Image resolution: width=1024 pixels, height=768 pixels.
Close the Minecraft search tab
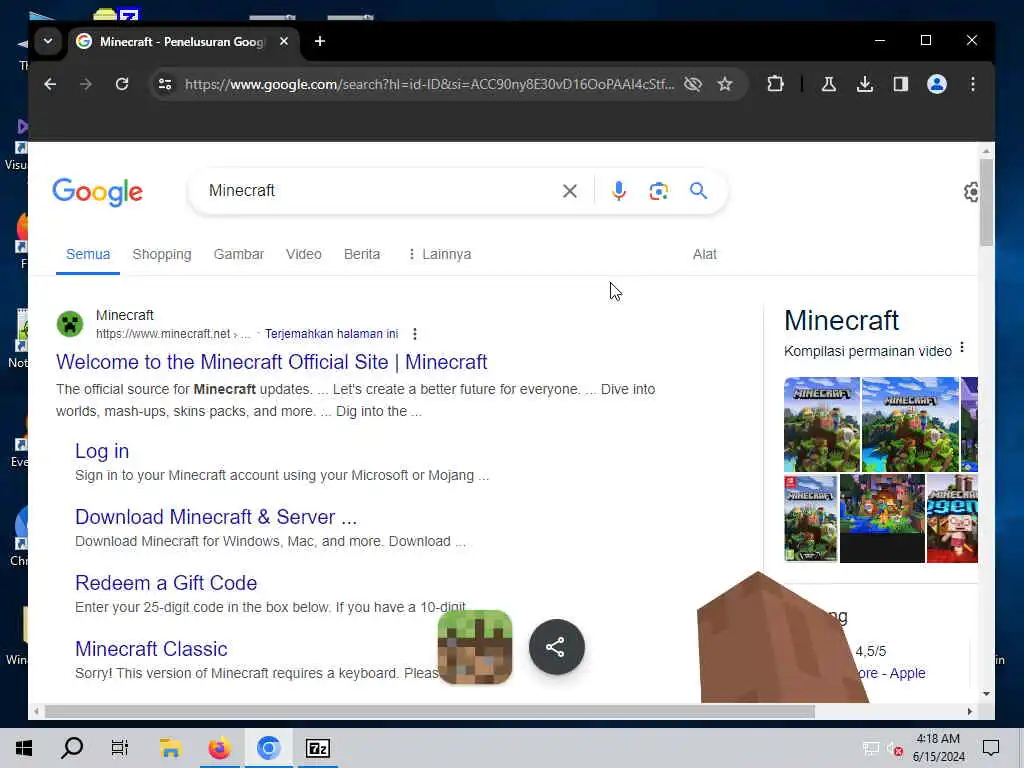[x=283, y=41]
